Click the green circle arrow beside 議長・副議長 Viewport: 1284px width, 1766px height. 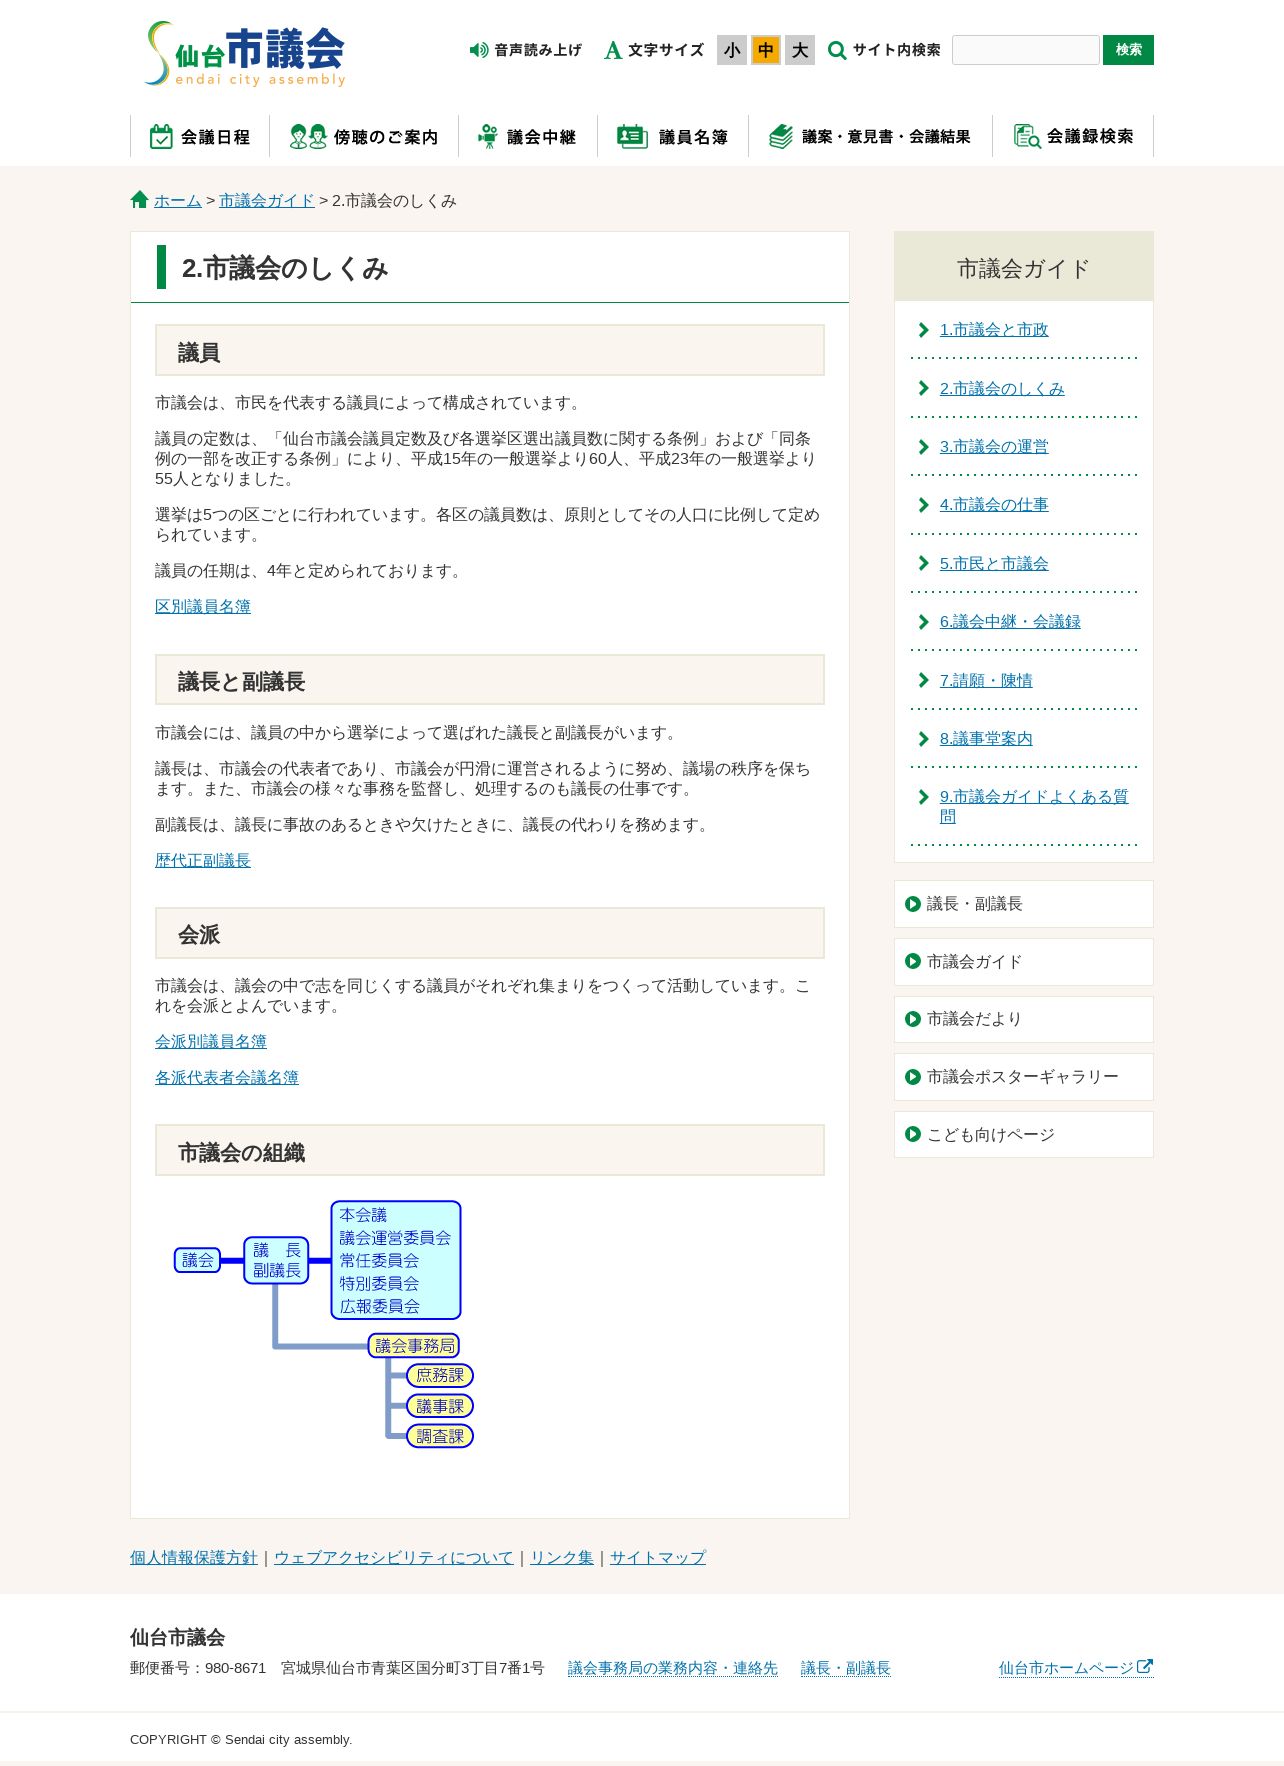tap(913, 904)
